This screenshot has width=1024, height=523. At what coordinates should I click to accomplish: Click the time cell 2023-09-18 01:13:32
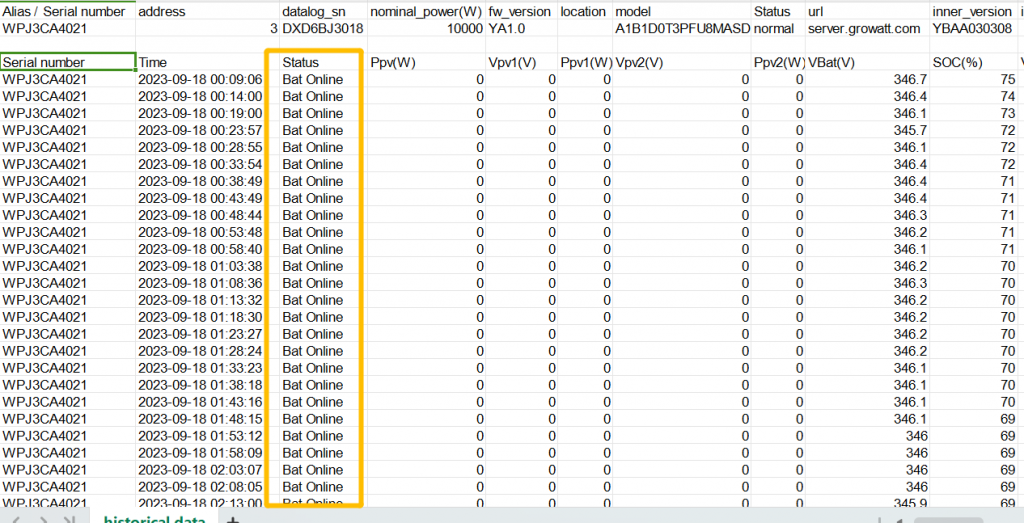tap(207, 300)
